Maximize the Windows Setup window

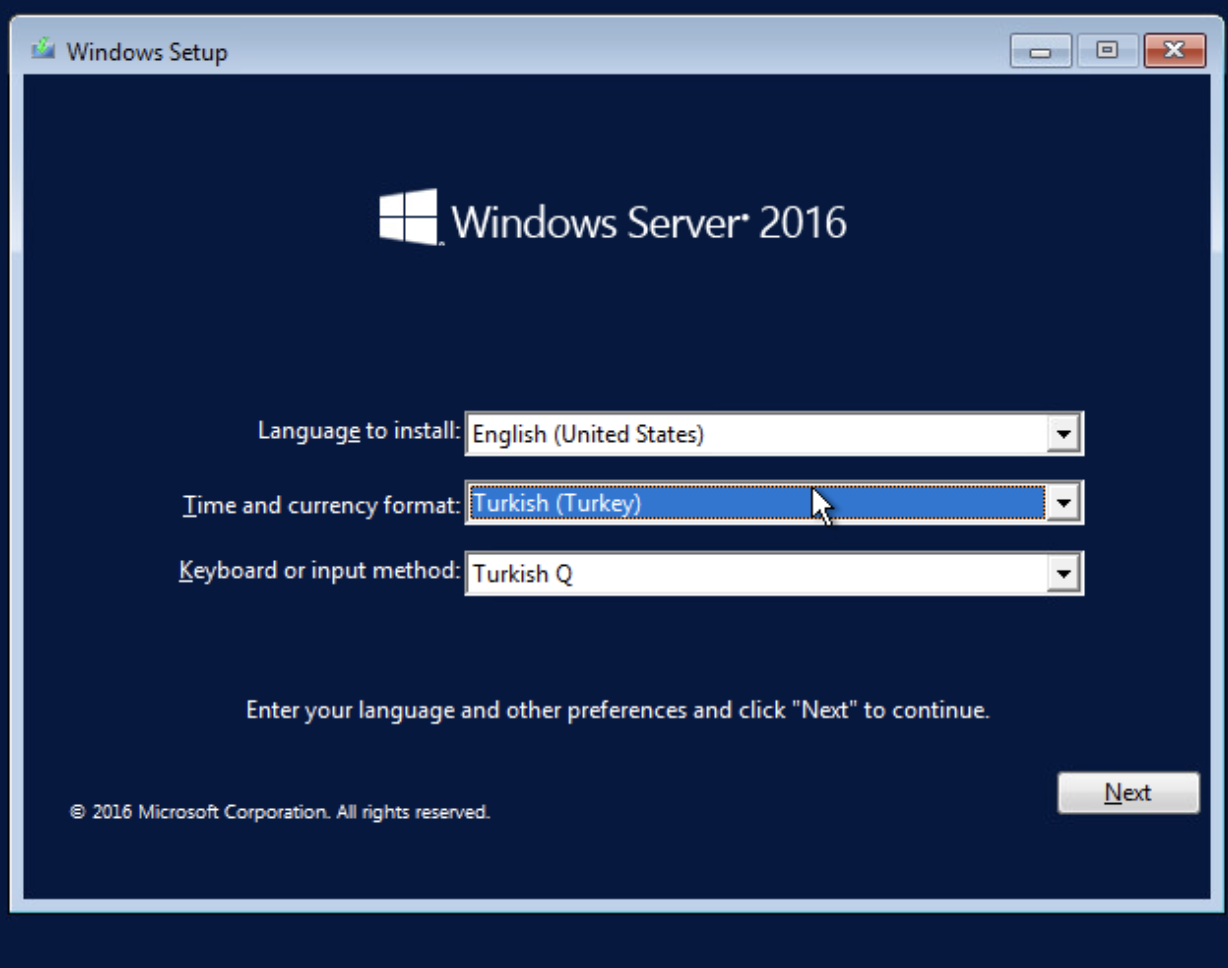pos(1106,51)
